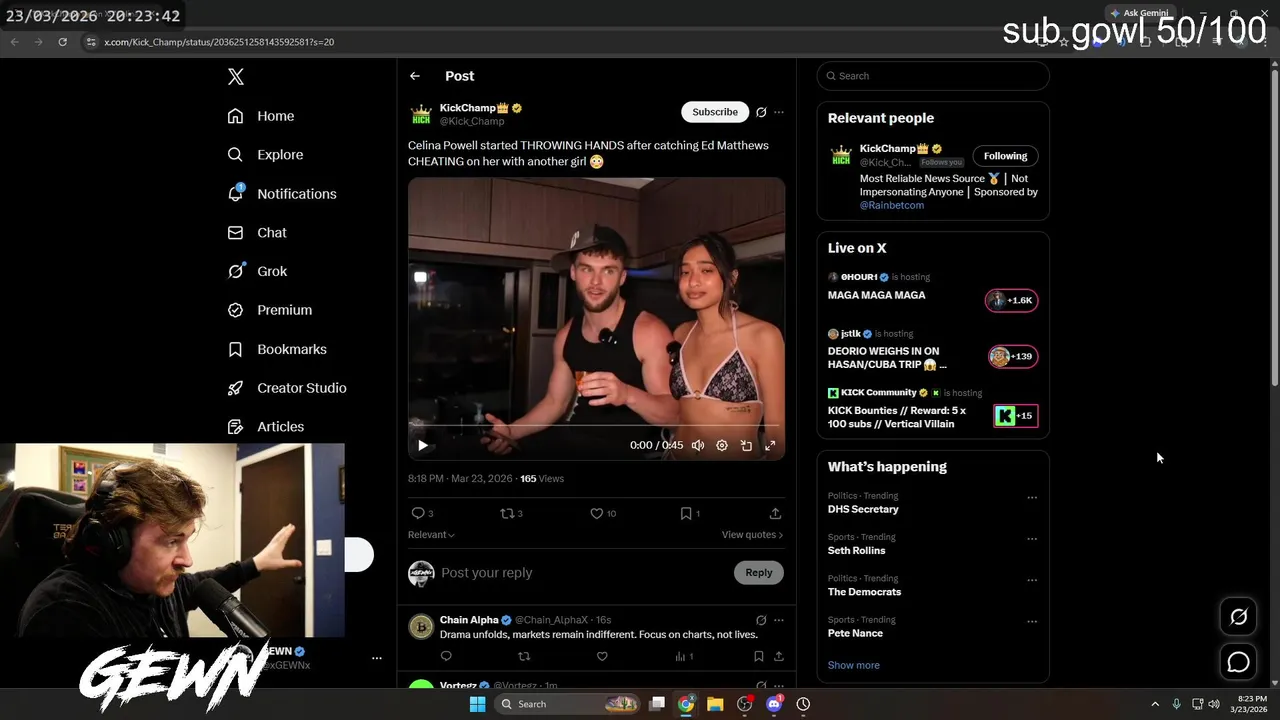Open Grok in the sidebar
The height and width of the screenshot is (720, 1280).
(x=257, y=271)
